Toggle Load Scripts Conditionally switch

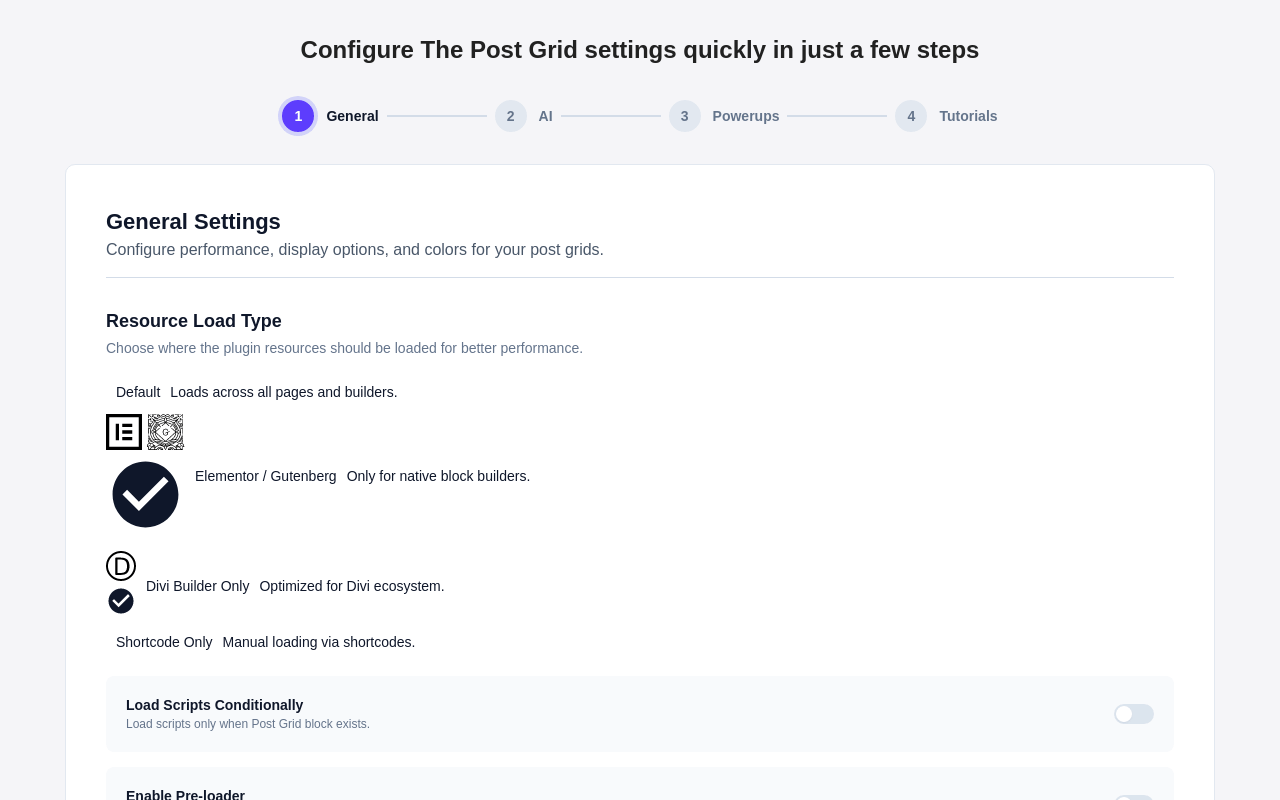point(1134,714)
